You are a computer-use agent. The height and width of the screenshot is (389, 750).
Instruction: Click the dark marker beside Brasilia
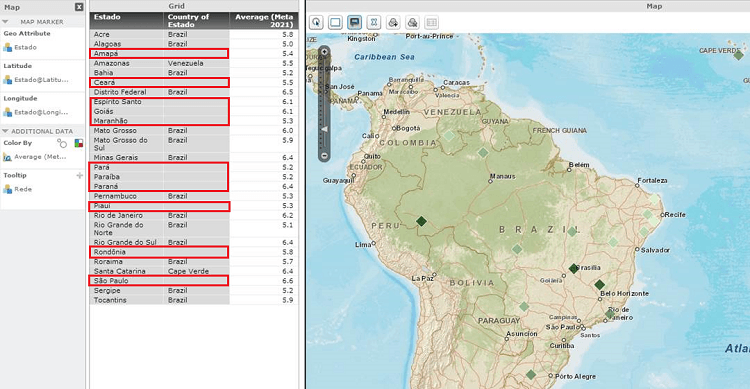click(574, 268)
